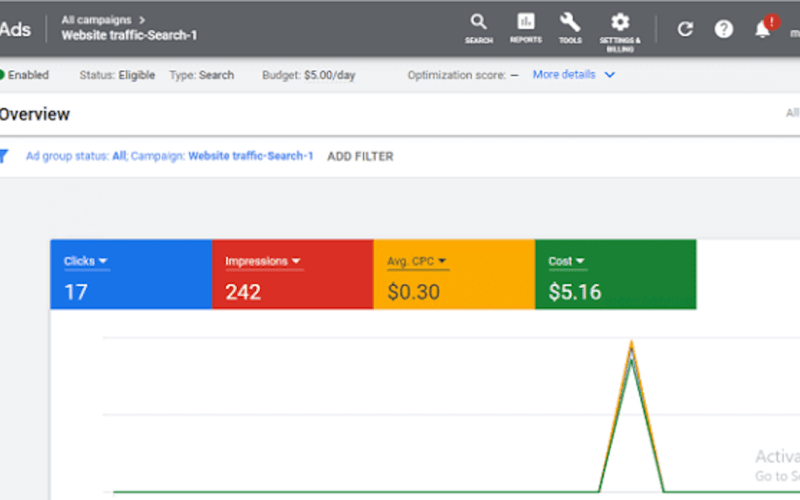Click the Type: Search text

pyautogui.click(x=202, y=75)
